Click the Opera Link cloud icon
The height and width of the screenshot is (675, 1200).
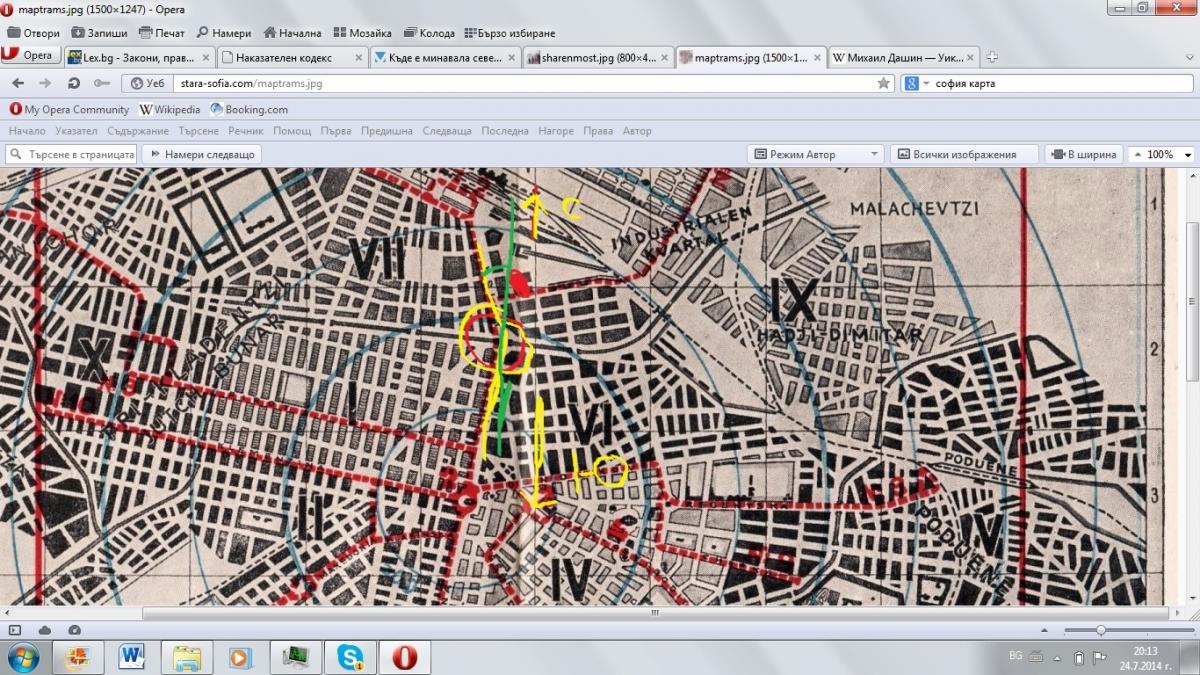(45, 630)
